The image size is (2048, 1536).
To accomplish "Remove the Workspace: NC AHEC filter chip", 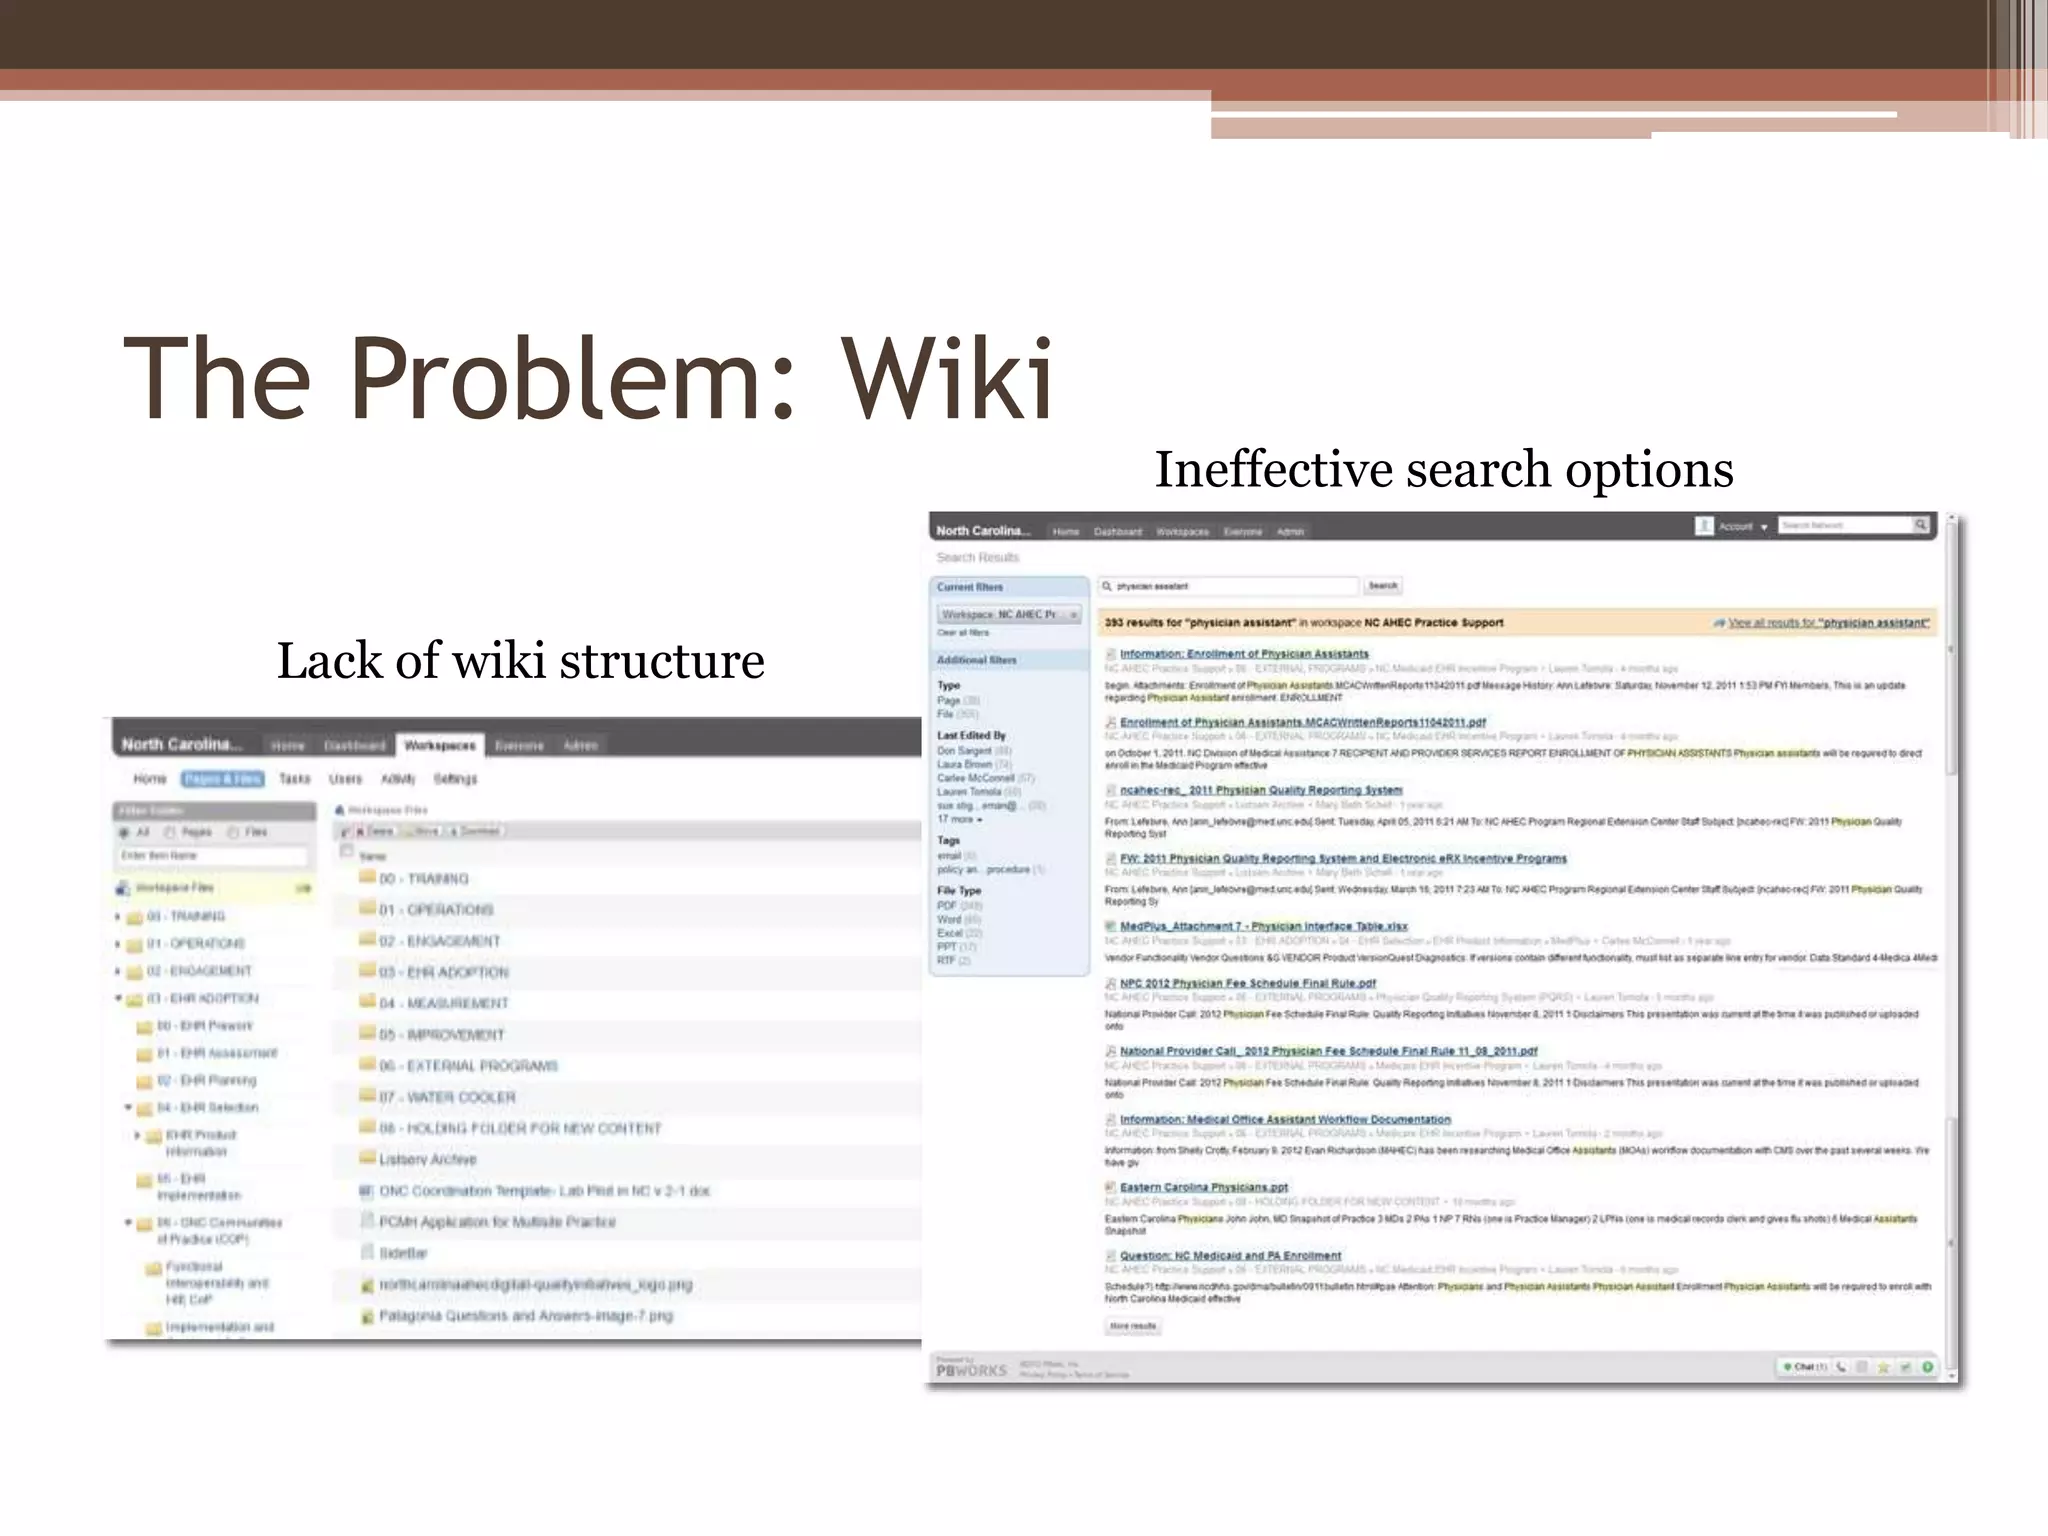I will 1074,614.
